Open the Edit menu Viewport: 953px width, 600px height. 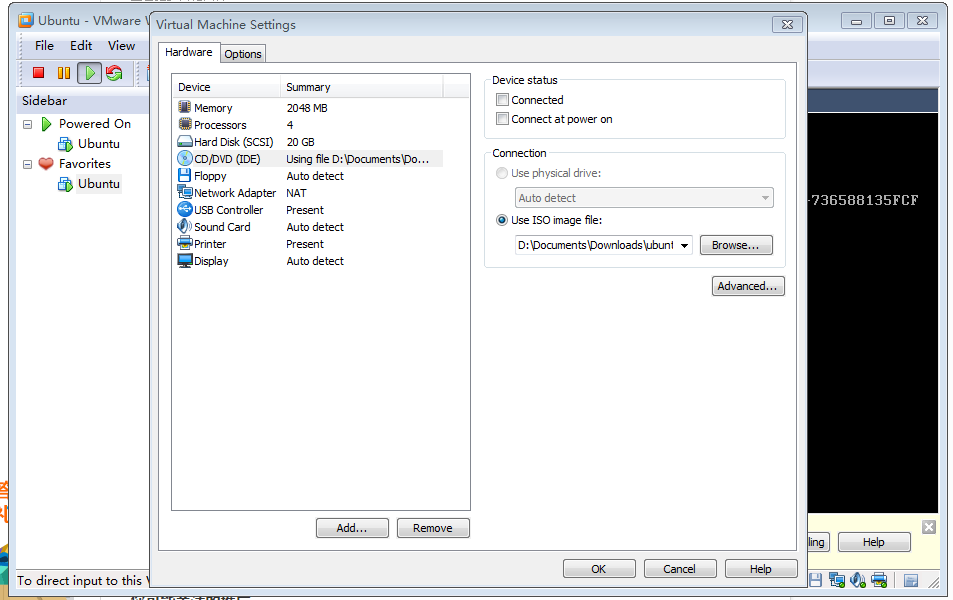[81, 46]
